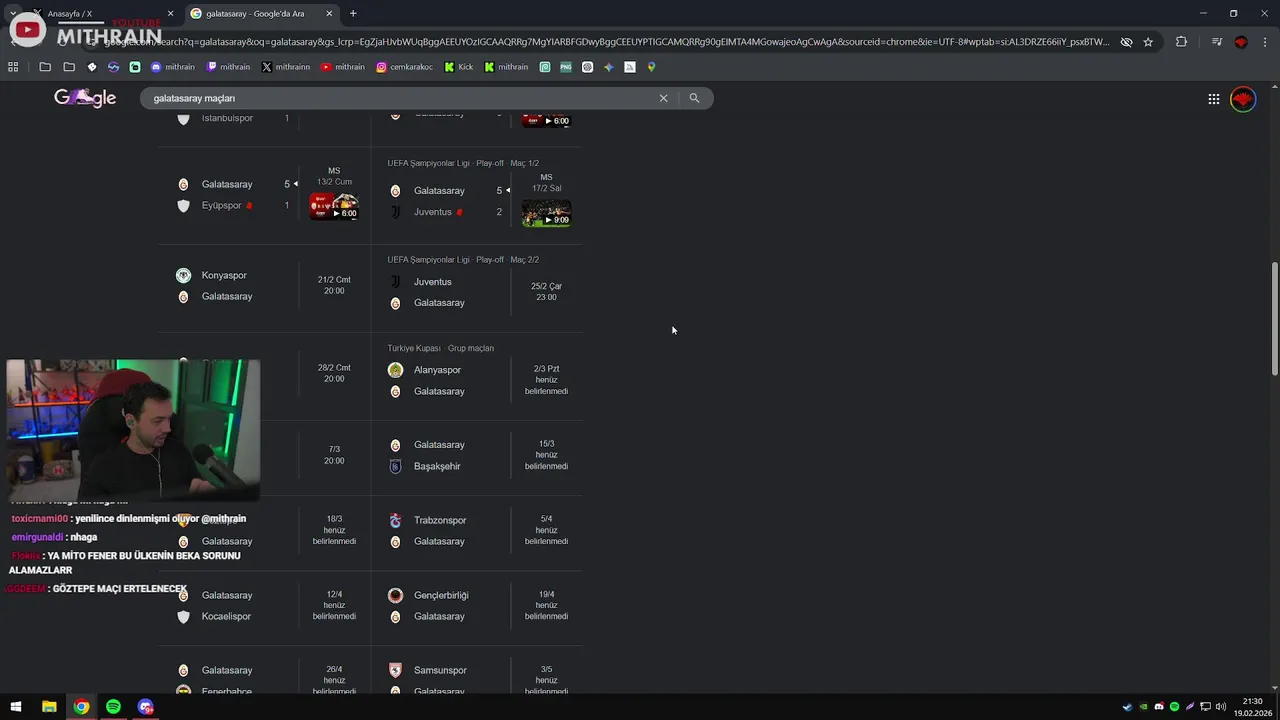Open the Google Maps bookmark icon
Screen dimensions: 1280x720
(651, 67)
